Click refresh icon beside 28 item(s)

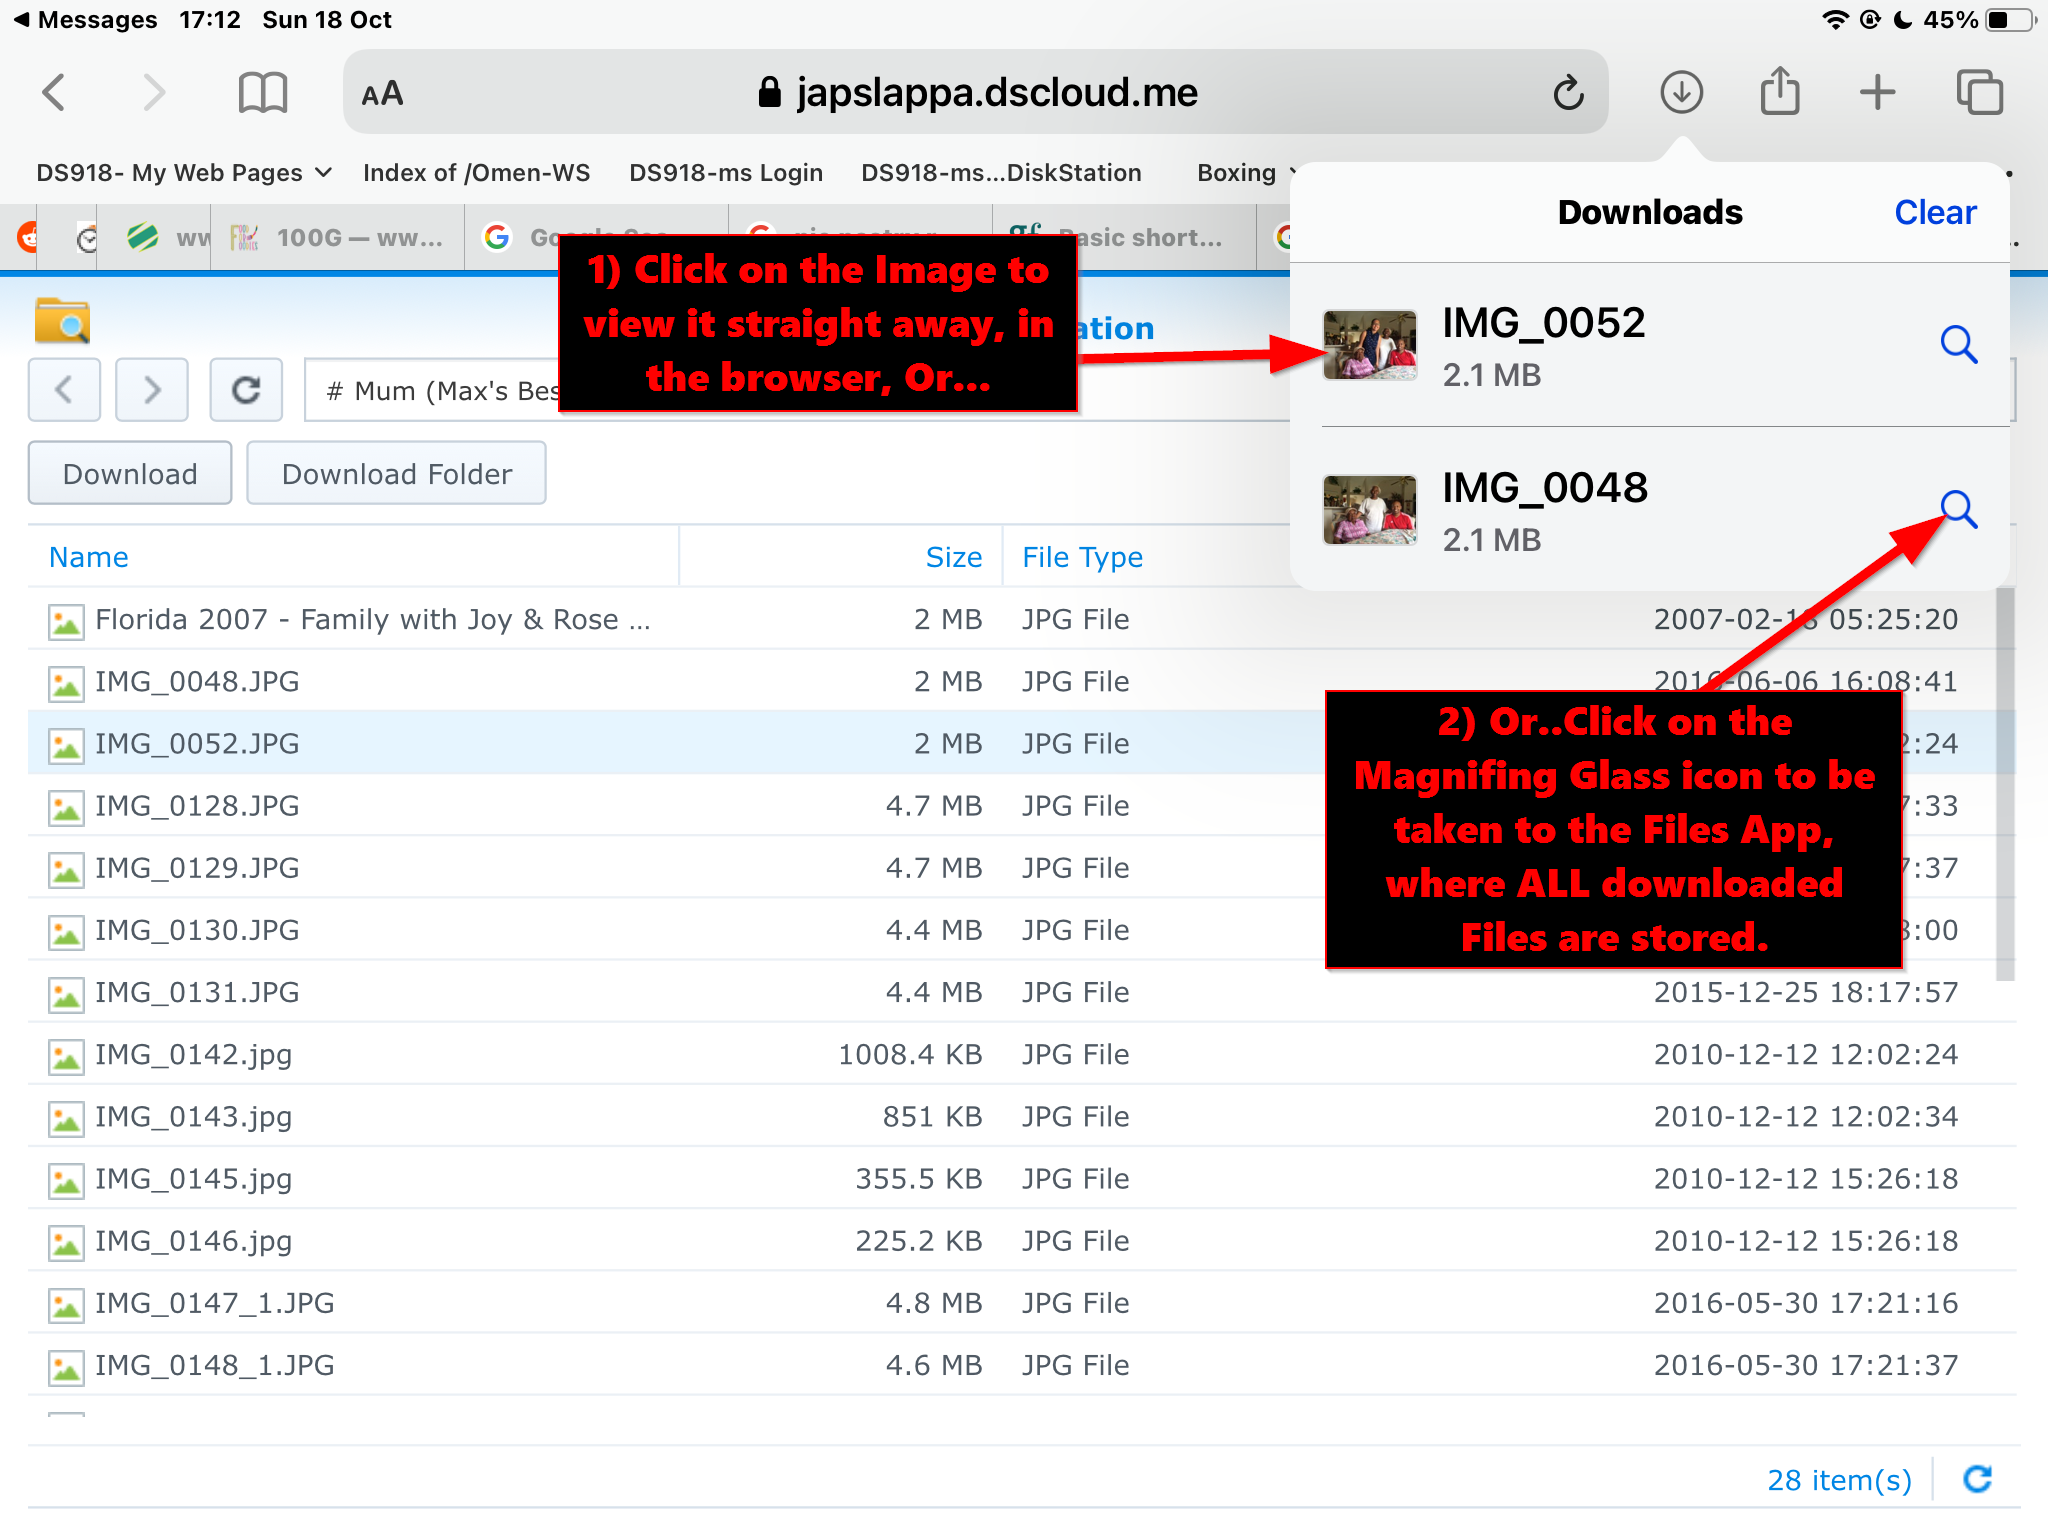(x=1978, y=1479)
